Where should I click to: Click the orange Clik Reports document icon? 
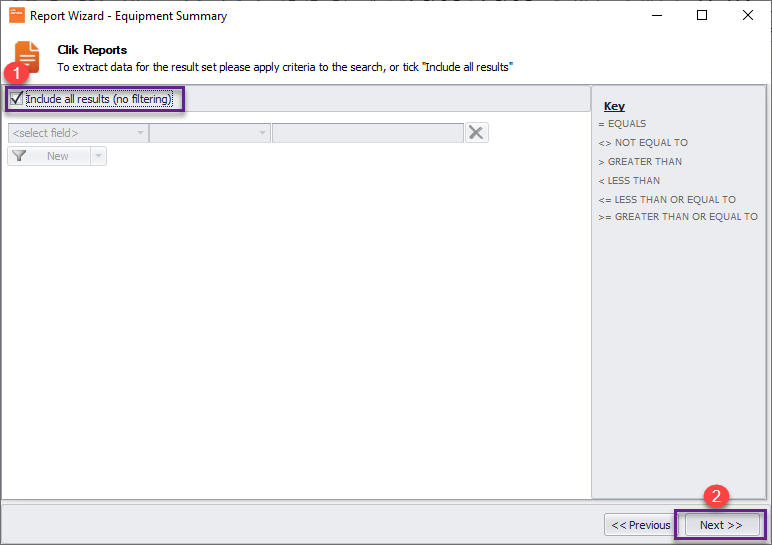(x=28, y=58)
